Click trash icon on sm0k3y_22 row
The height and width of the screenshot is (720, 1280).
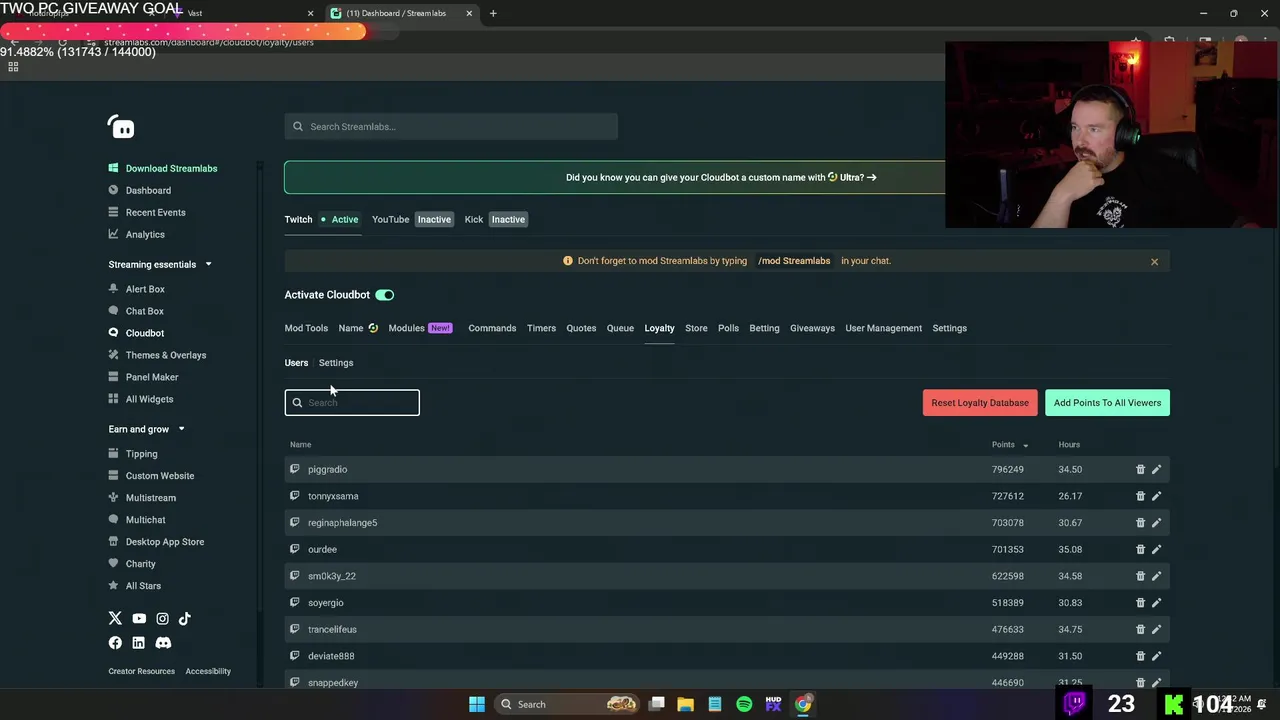[x=1140, y=576]
